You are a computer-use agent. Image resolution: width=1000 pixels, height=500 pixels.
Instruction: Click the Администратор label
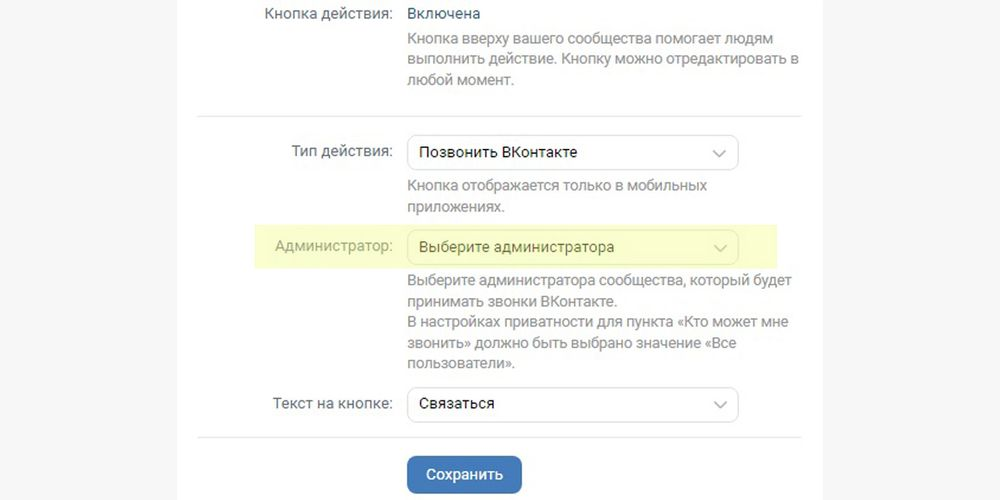coord(334,246)
